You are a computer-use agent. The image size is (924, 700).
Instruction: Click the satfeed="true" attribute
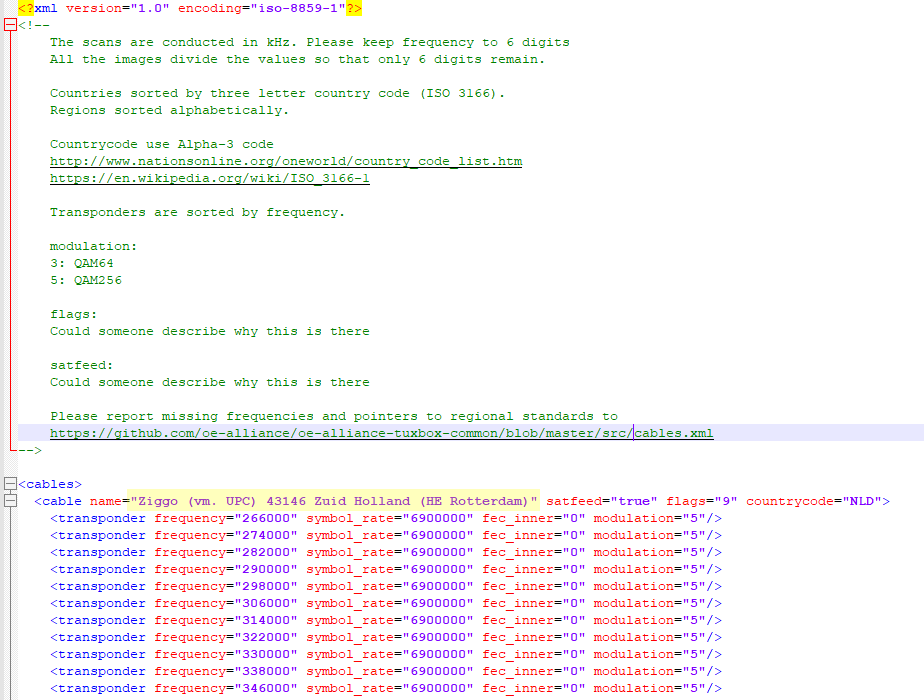[602, 501]
